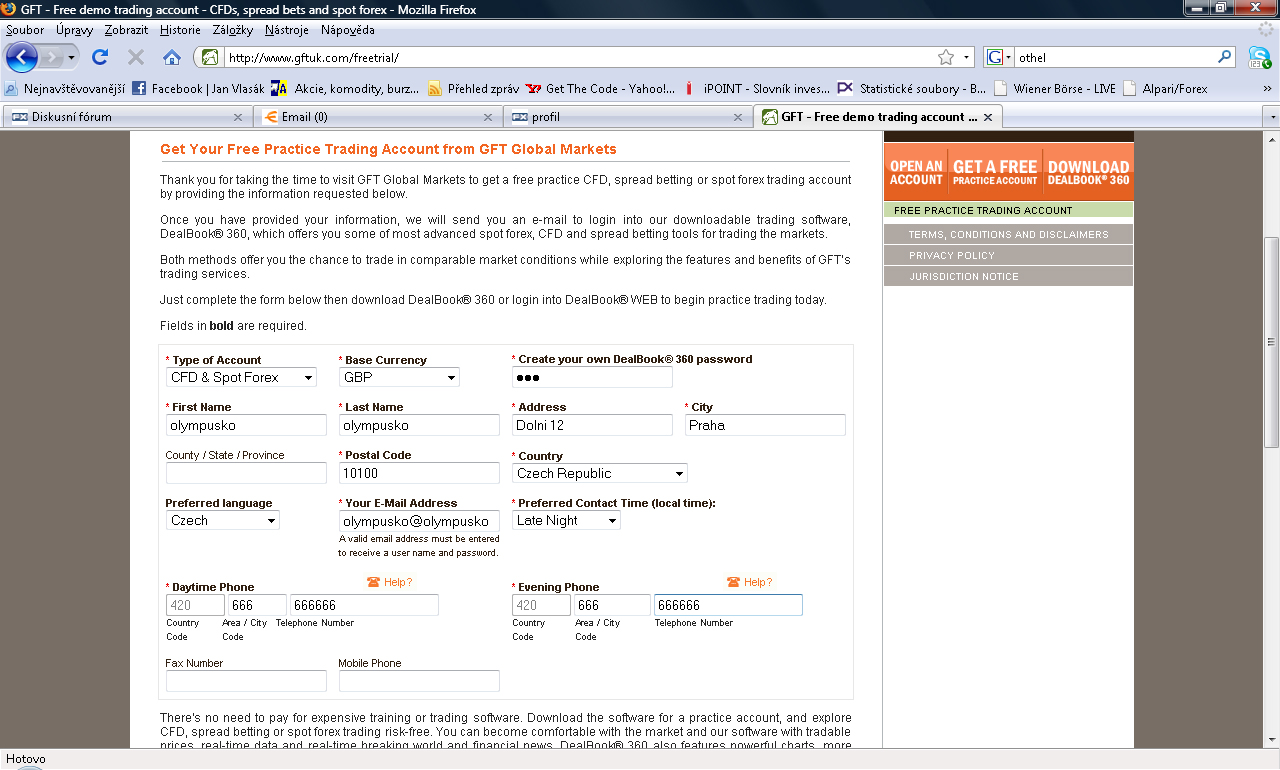Click the browser Back arrow button
The height and width of the screenshot is (770, 1280).
(22, 57)
